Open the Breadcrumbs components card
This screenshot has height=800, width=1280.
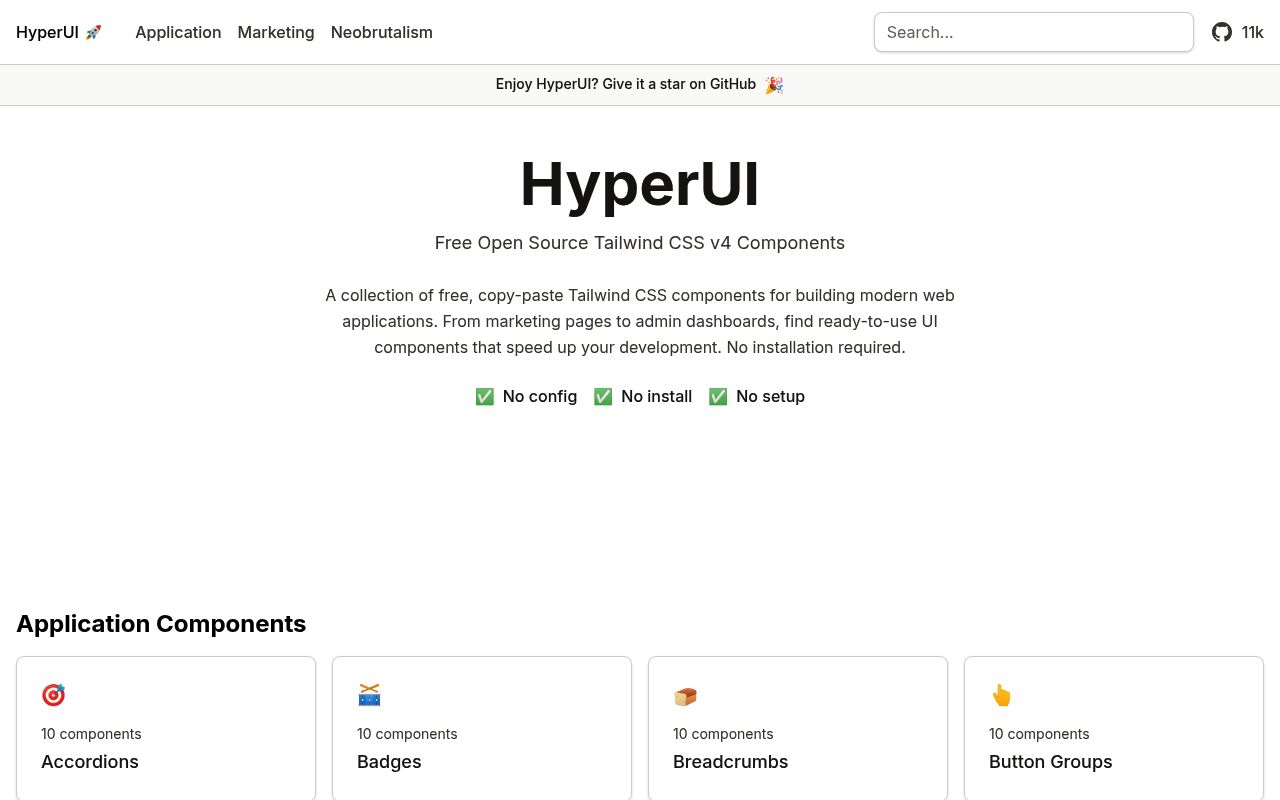(x=797, y=728)
